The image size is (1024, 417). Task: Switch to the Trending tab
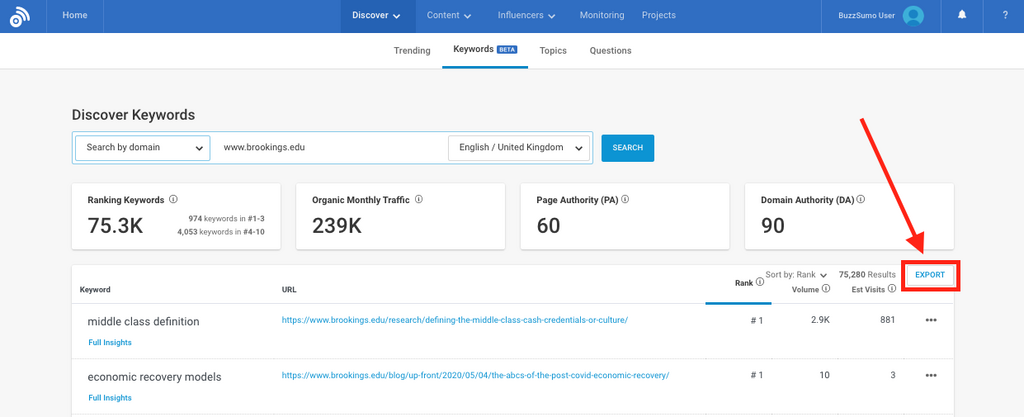pyautogui.click(x=411, y=51)
